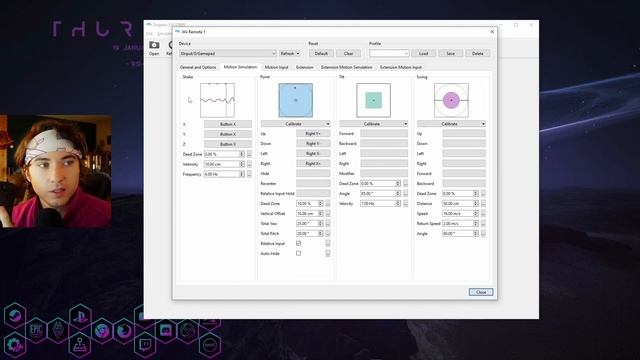The width and height of the screenshot is (640, 360).
Task: Click Point Down mapping Right Y-
Action: [313, 144]
